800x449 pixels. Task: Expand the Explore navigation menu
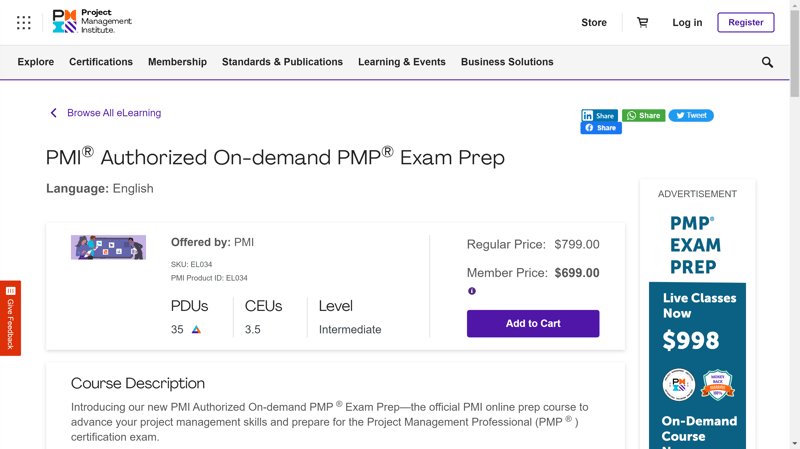(36, 62)
